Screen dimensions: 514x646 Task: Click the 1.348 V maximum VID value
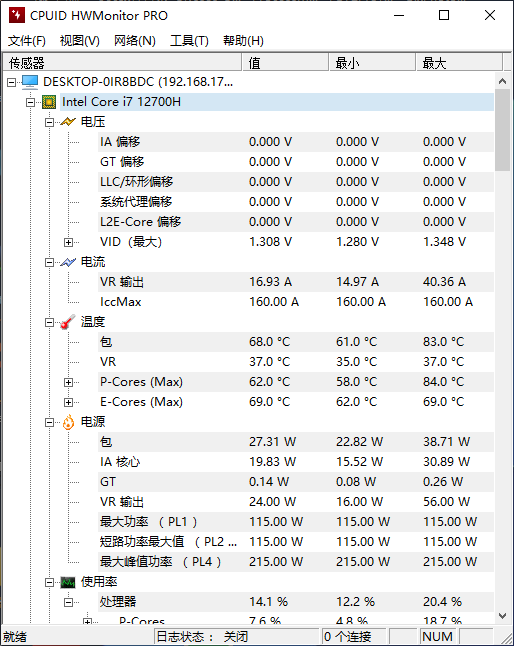(444, 242)
